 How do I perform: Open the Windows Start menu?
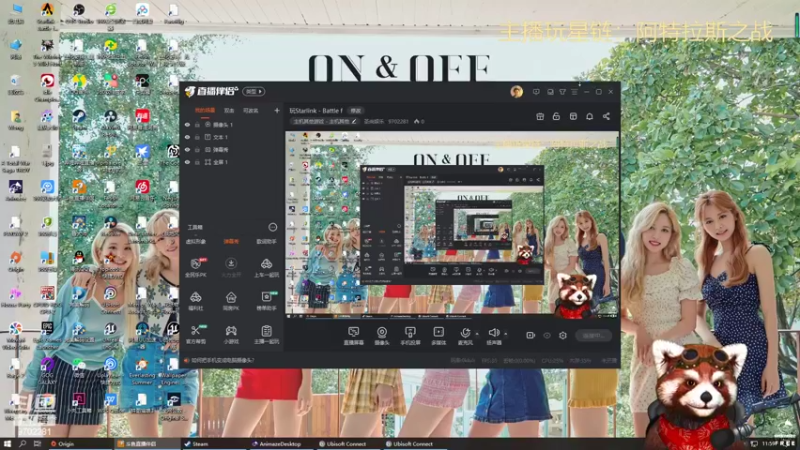point(7,444)
